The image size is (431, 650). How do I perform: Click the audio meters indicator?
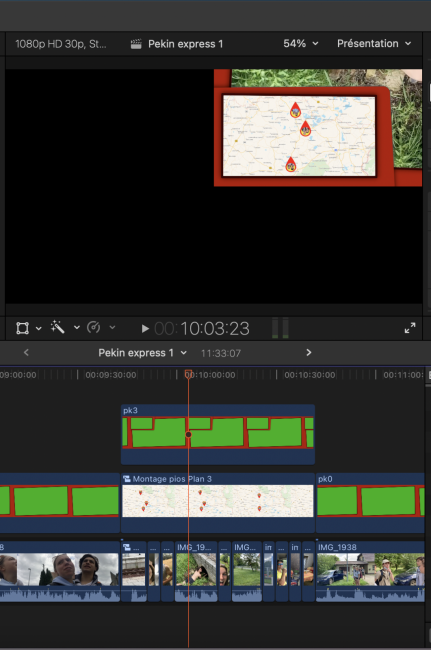(280, 328)
